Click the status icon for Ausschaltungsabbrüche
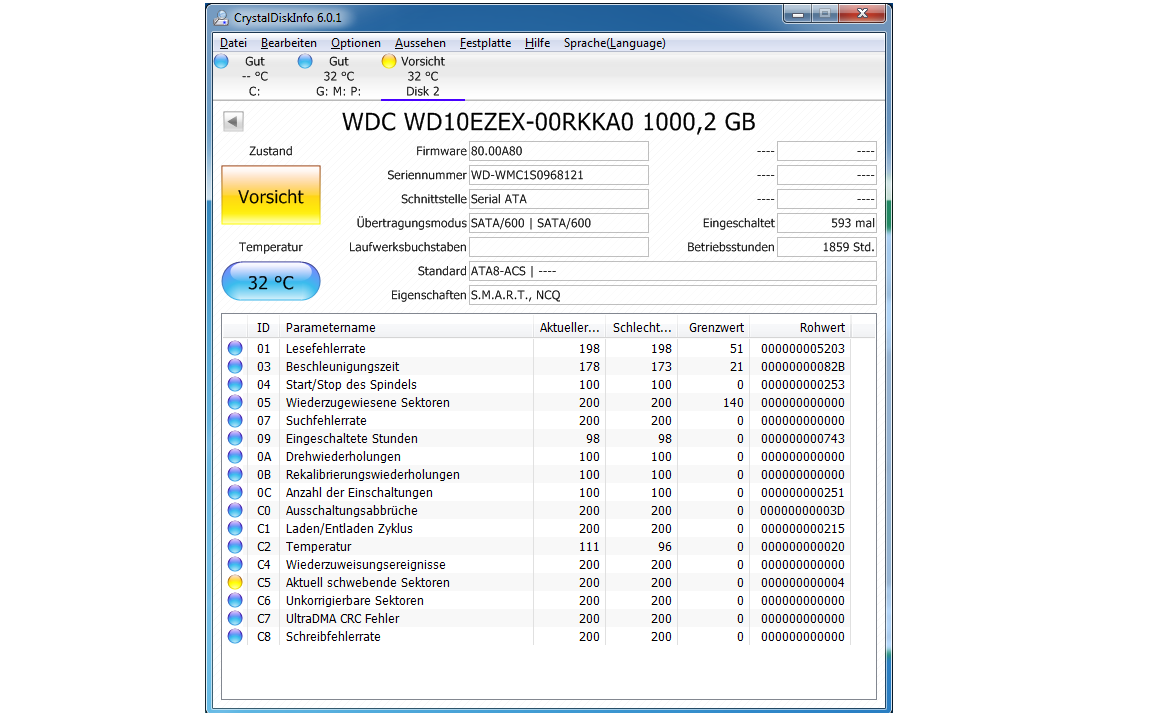Image resolution: width=1152 pixels, height=713 pixels. [235, 510]
